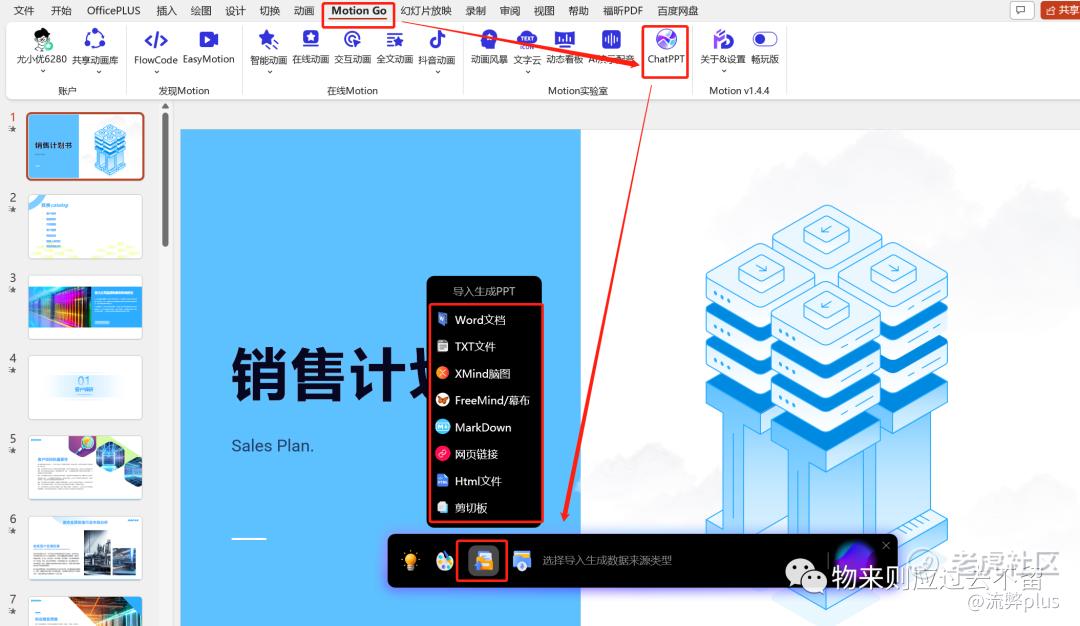Select slide 1 thumbnail 销售计划书
Screen dimensions: 1080x626
tap(85, 147)
